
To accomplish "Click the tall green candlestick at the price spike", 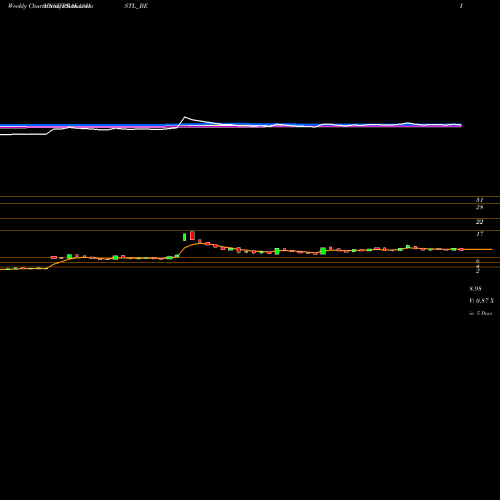I will point(184,237).
